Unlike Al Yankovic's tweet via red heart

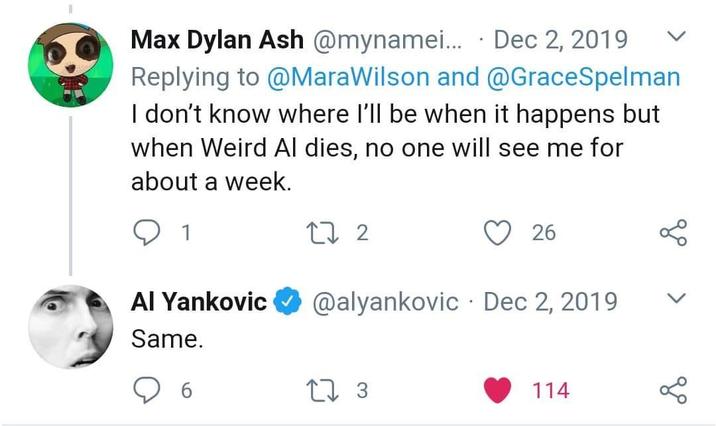pos(498,390)
